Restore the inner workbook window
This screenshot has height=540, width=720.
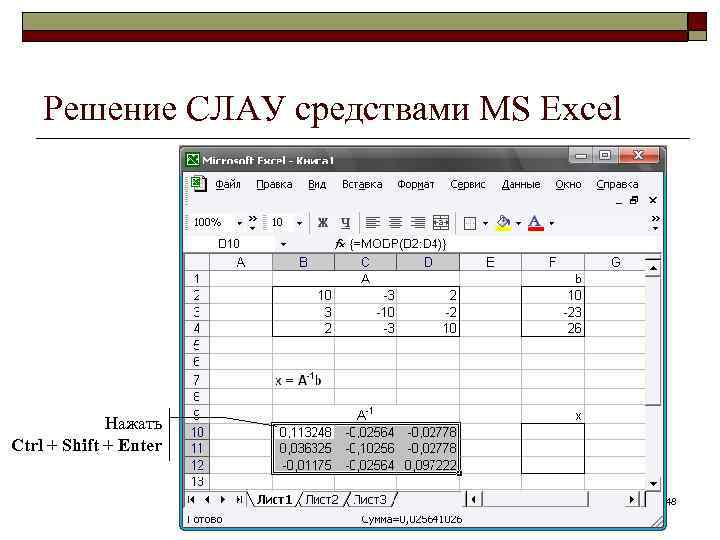634,200
